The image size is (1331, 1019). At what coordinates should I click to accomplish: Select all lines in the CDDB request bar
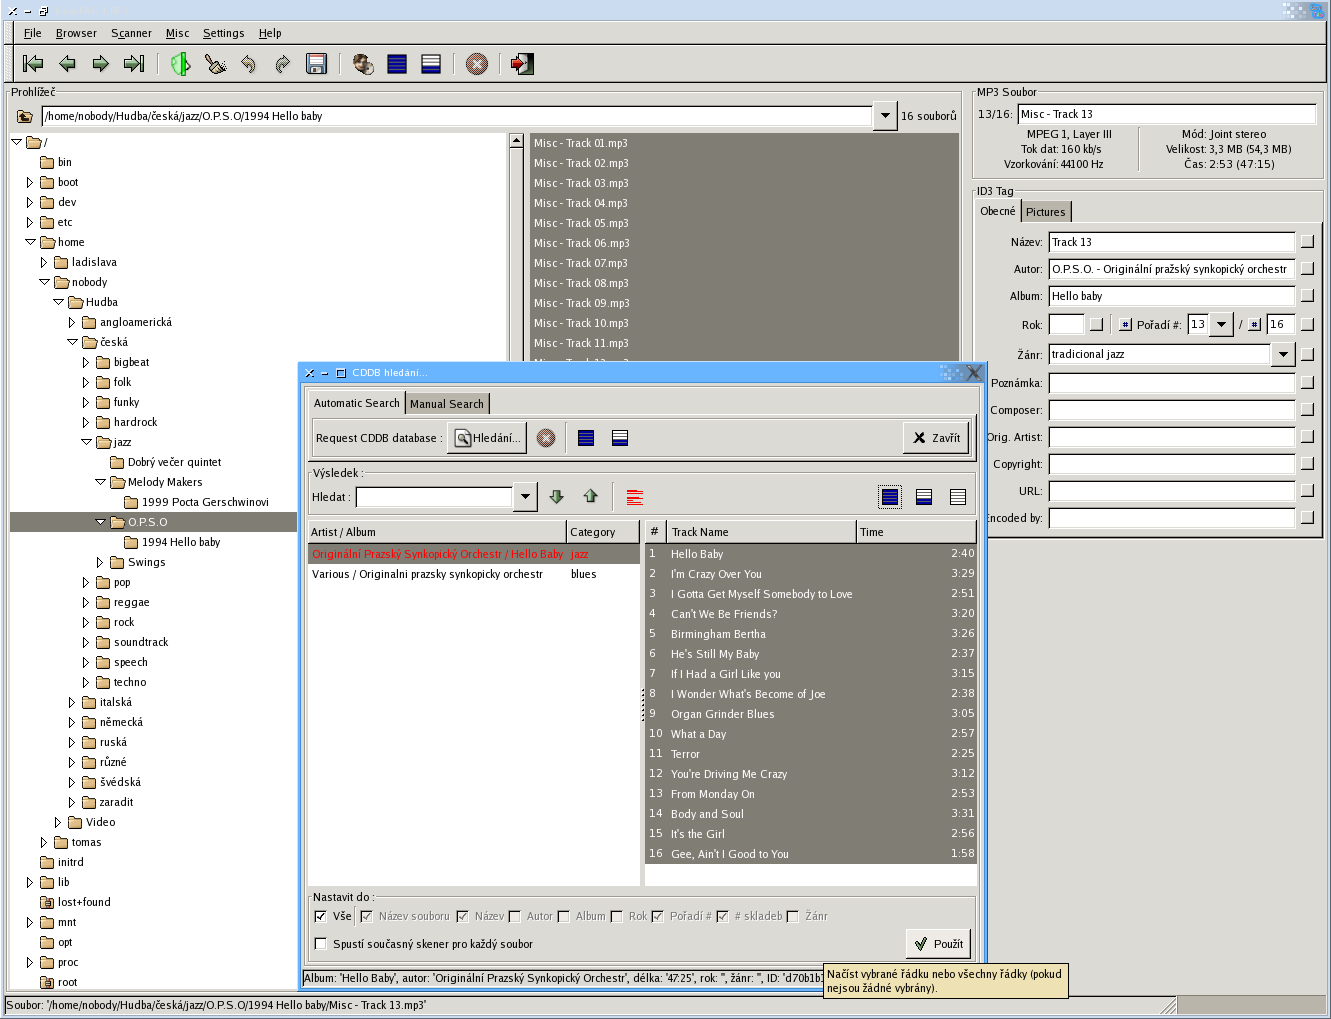point(586,438)
